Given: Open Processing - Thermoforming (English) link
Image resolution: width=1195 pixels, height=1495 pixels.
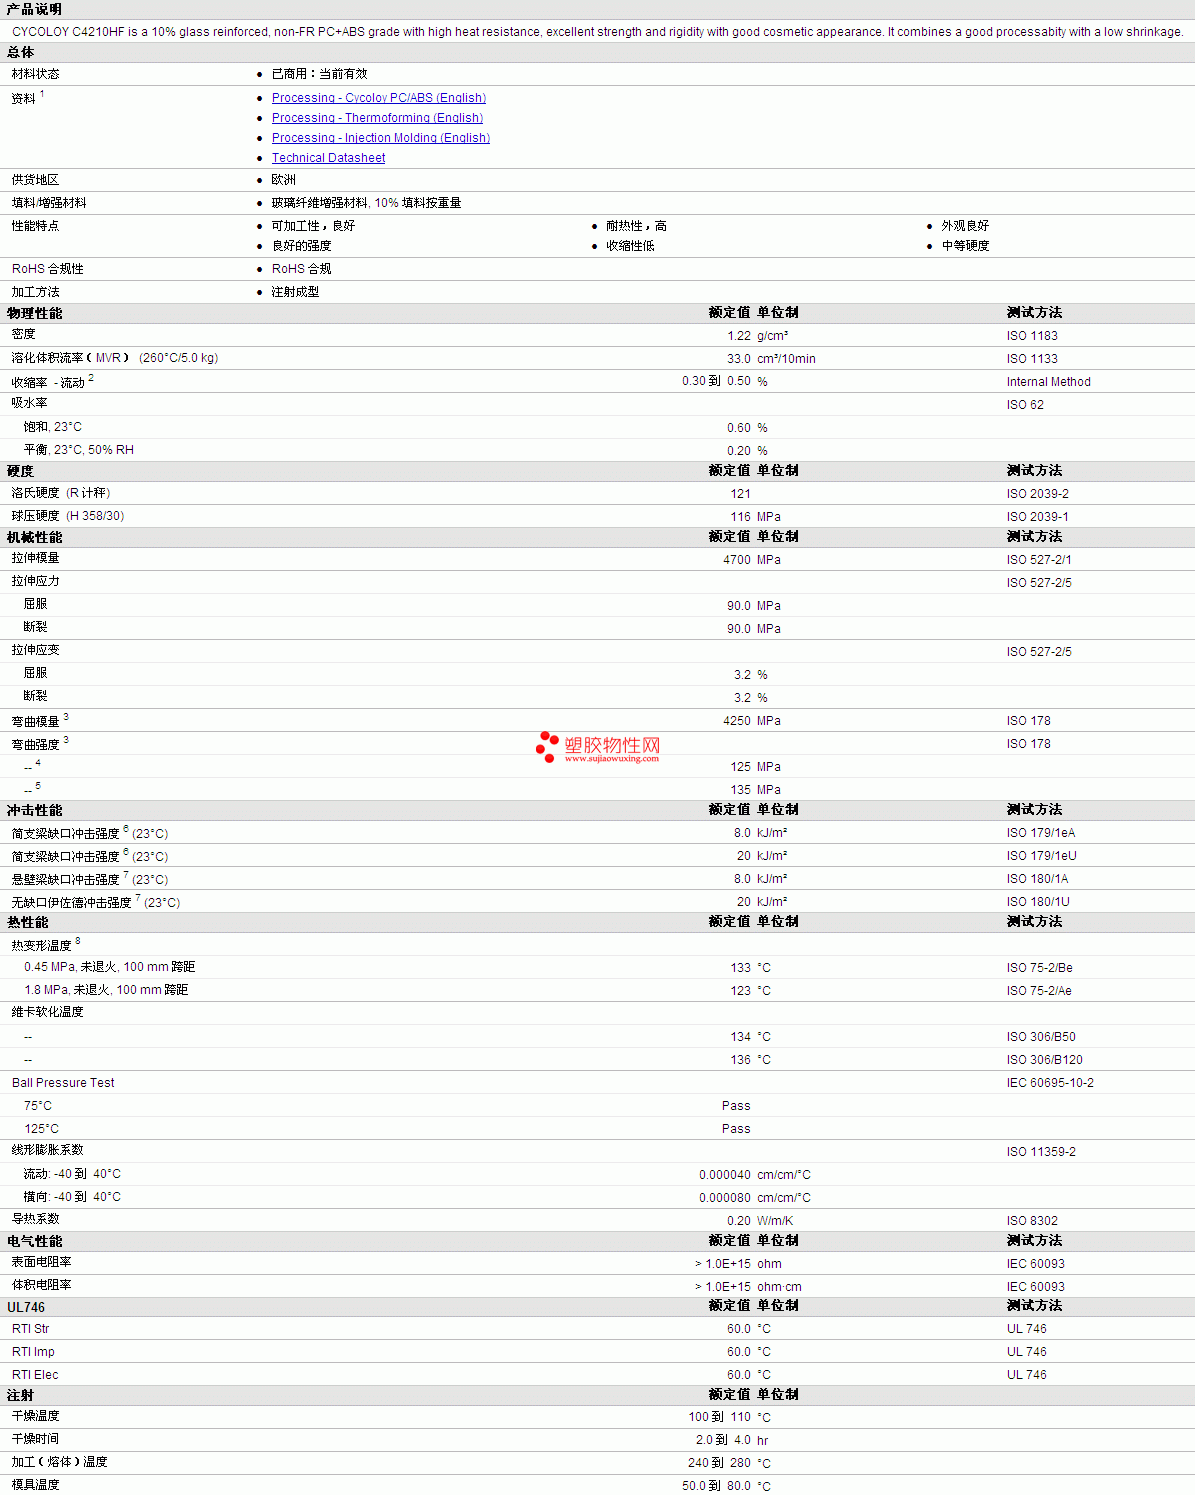Looking at the screenshot, I should tap(377, 118).
